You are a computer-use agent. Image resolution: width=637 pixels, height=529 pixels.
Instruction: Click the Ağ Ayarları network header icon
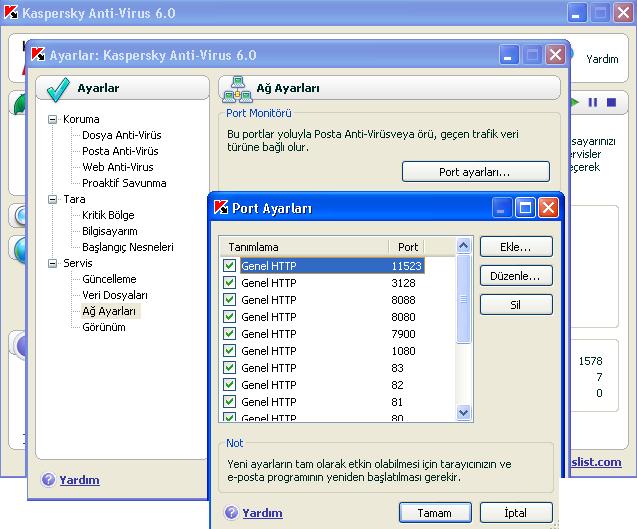[x=238, y=88]
